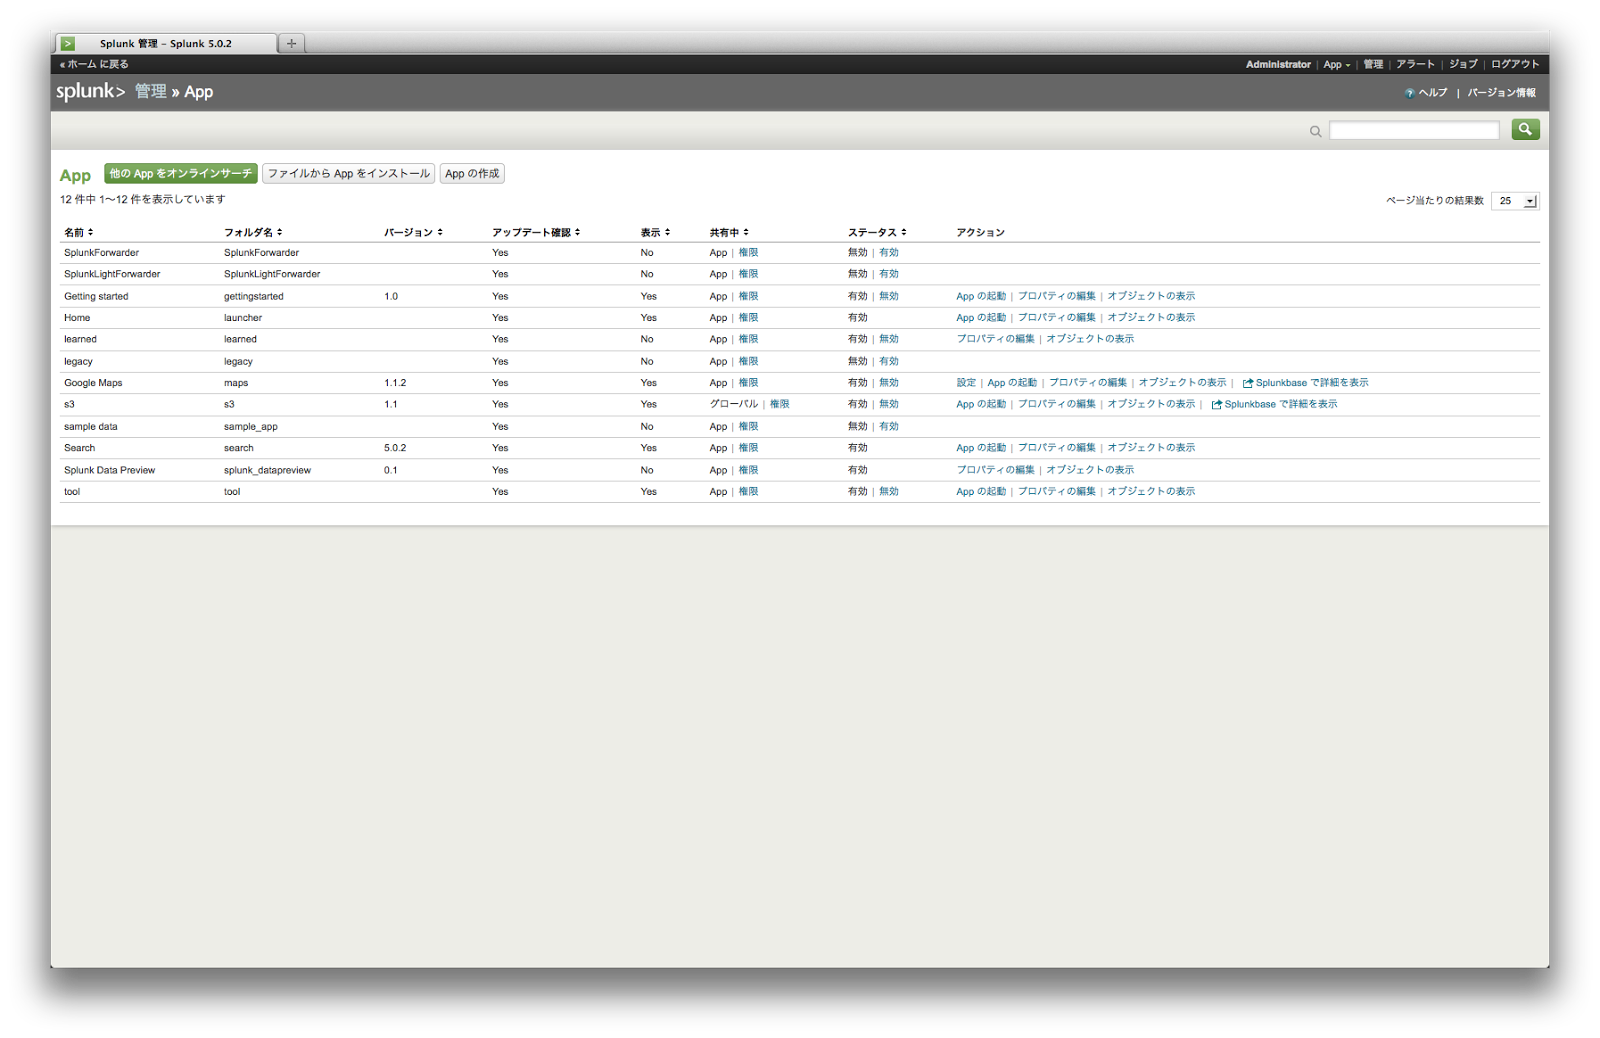Click the App の作成 button
Viewport: 1600px width, 1038px height.
click(x=472, y=174)
